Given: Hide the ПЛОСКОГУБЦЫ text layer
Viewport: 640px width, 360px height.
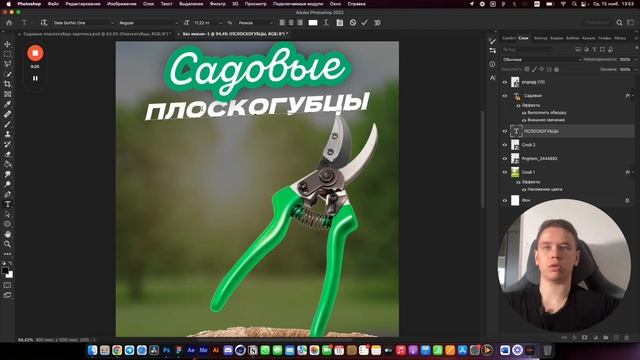Looking at the screenshot, I should [x=505, y=131].
